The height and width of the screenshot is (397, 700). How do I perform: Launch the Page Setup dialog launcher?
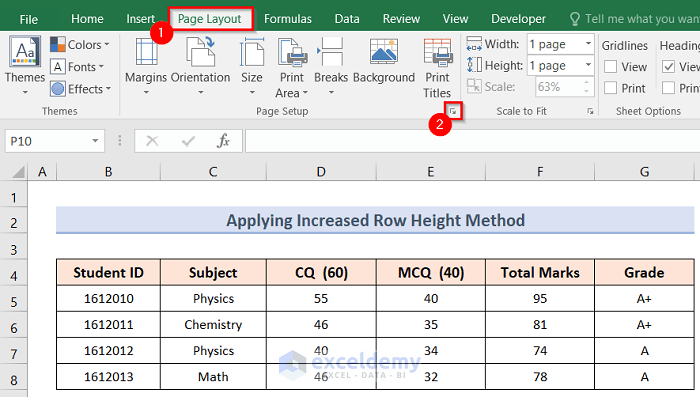(453, 111)
